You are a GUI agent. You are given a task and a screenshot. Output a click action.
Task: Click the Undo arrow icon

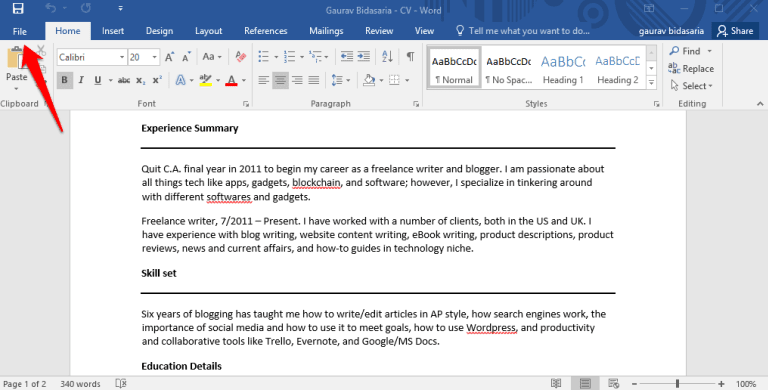coord(50,8)
